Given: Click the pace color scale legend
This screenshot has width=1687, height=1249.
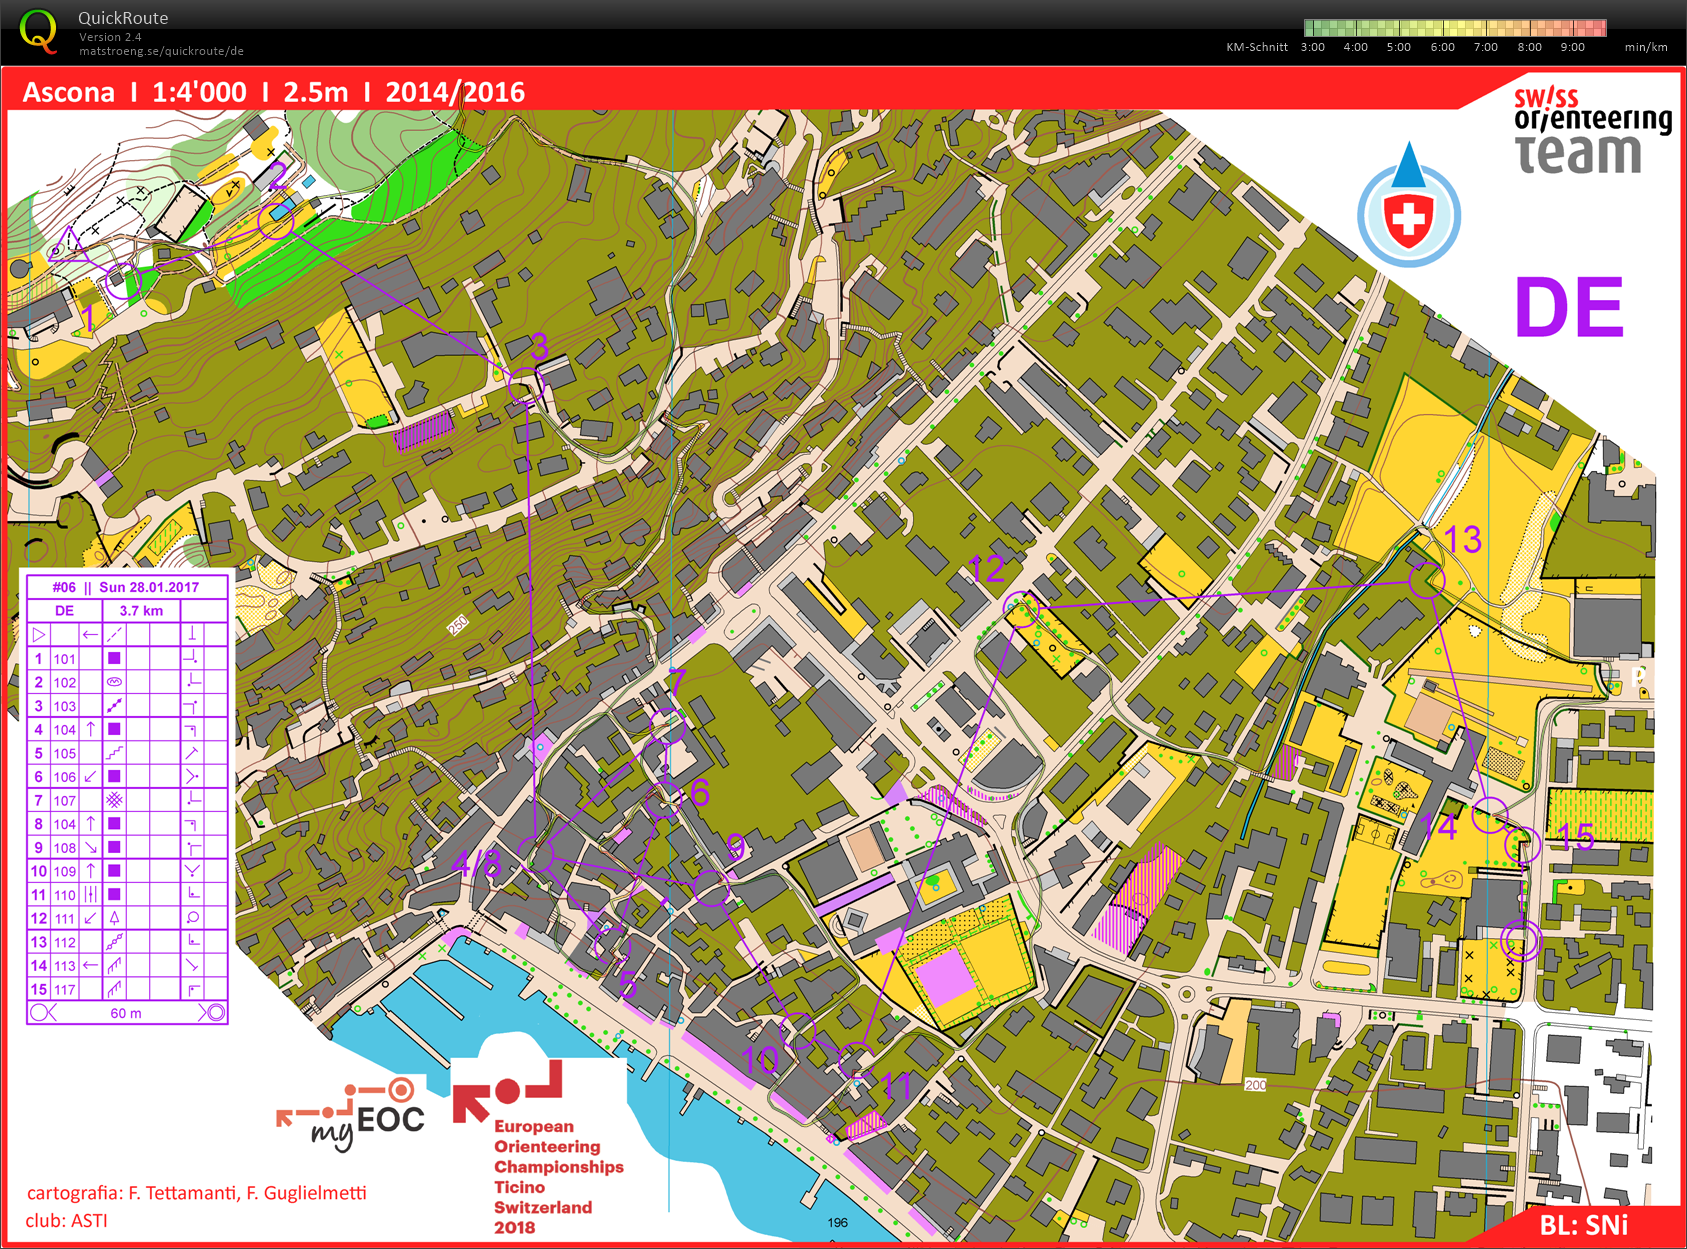Looking at the screenshot, I should coord(1455,28).
